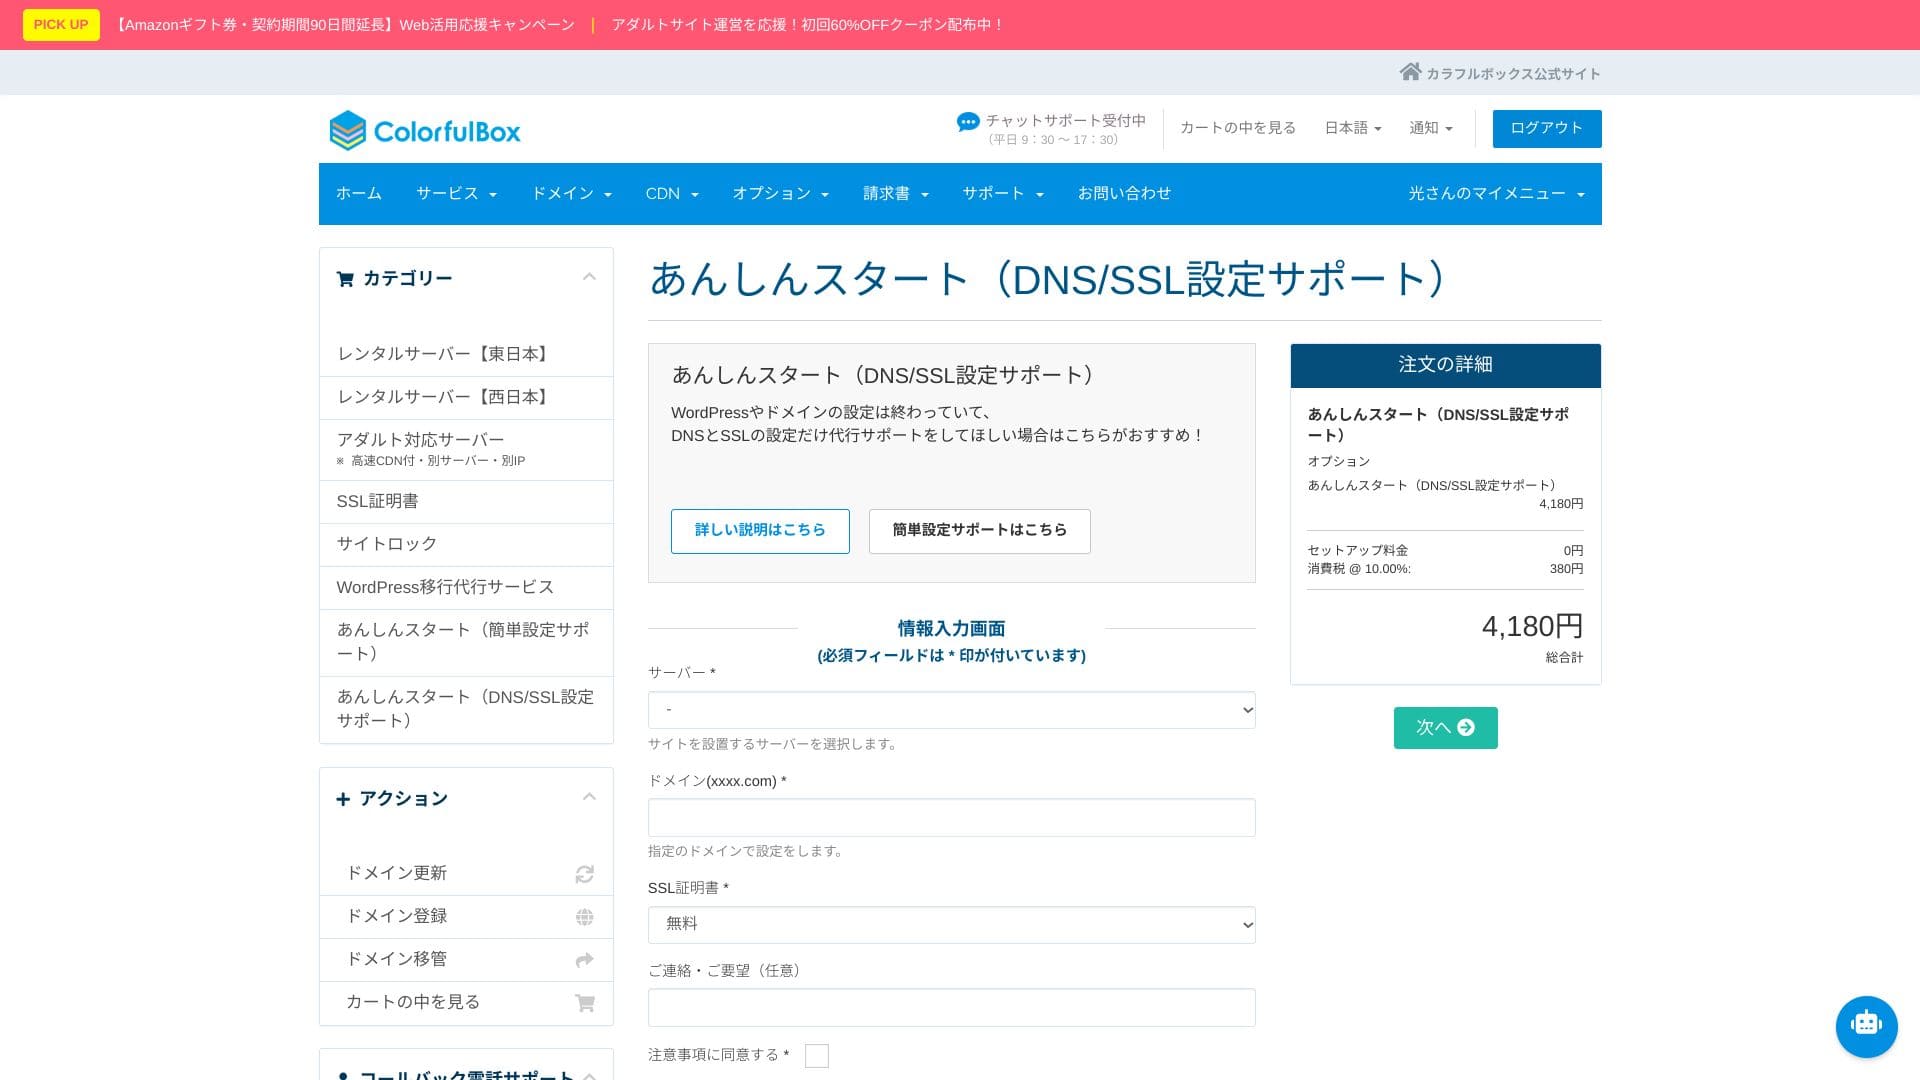1920x1080 pixels.
Task: Open the ドメイン navigation menu
Action: [x=571, y=194]
